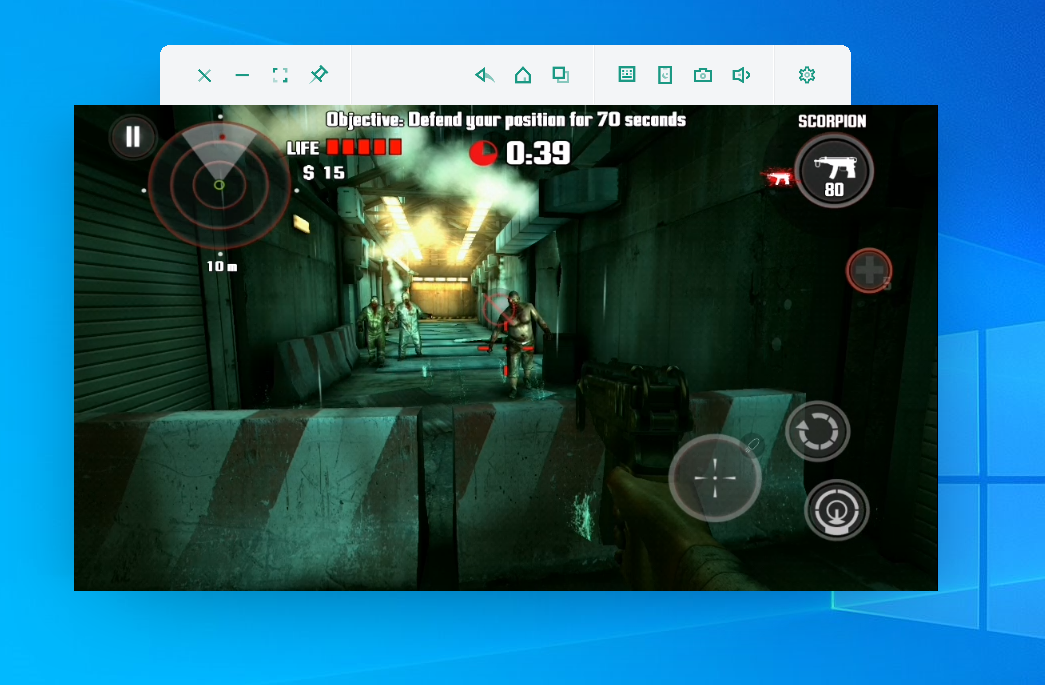
Task: Click the "SCORPION" weapon name label
Action: 832,121
